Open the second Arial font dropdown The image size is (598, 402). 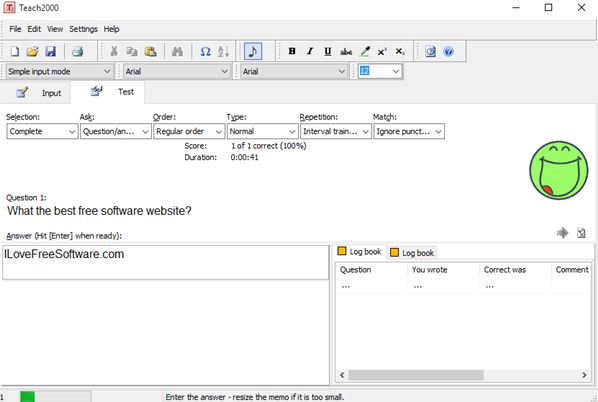coord(294,71)
